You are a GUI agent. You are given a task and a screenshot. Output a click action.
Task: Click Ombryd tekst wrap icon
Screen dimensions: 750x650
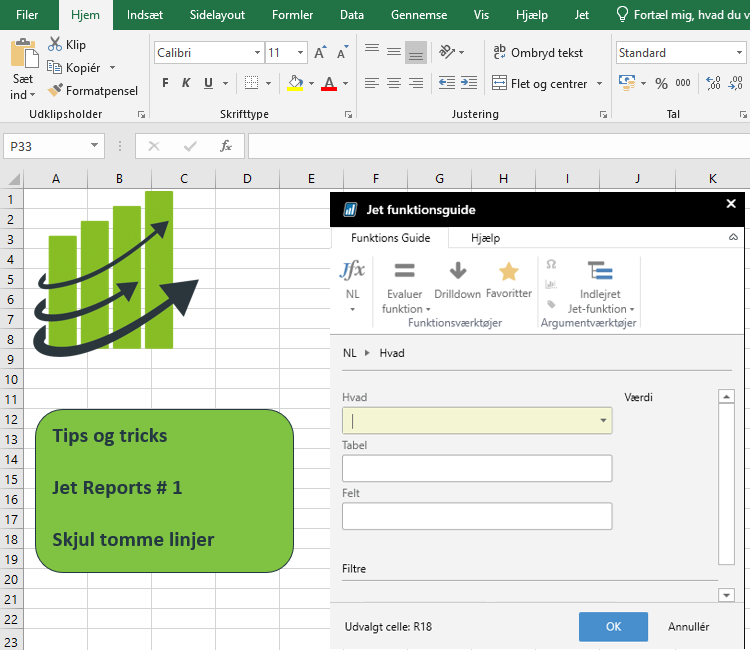click(499, 52)
